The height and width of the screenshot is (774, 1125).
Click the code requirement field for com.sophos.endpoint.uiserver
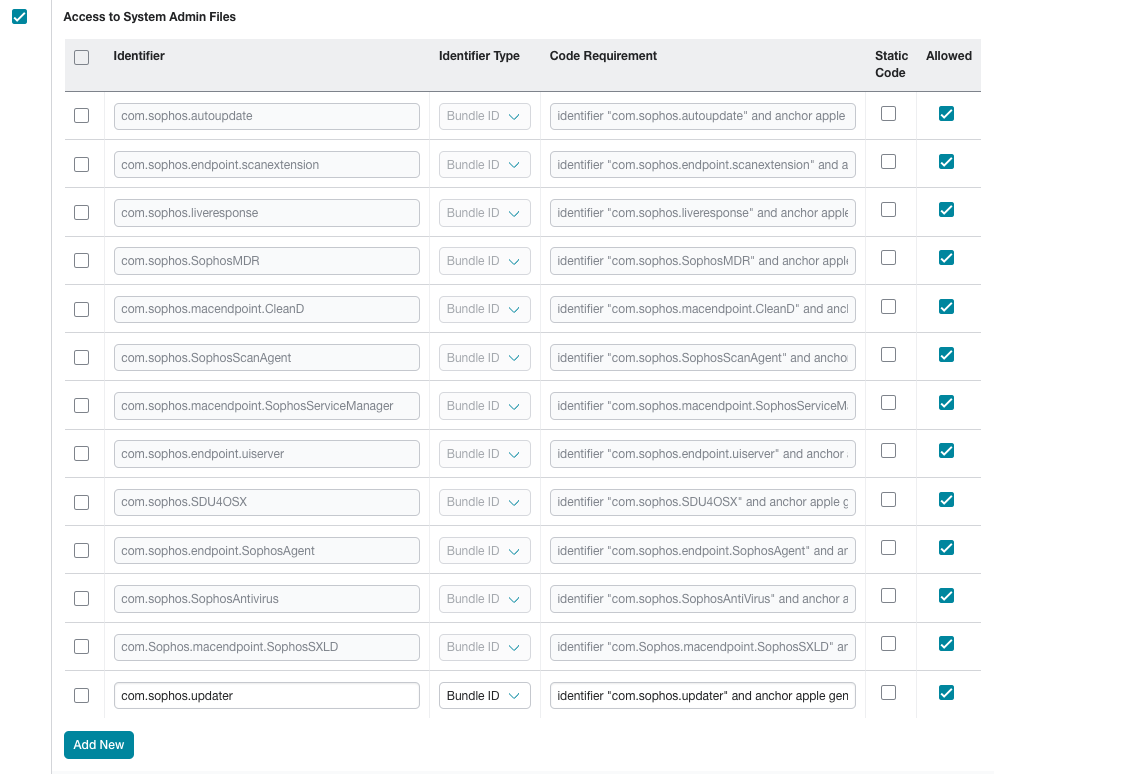[x=702, y=454]
